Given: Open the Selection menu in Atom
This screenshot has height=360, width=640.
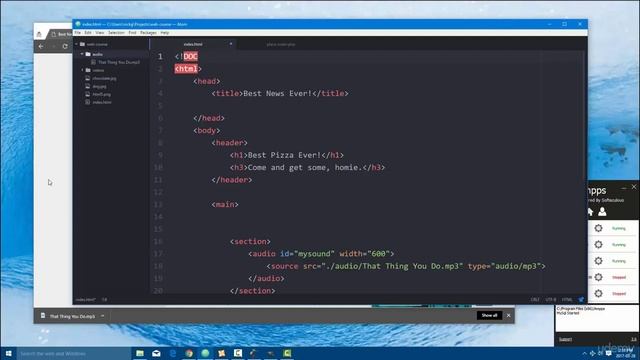Looking at the screenshot, I should point(116,33).
